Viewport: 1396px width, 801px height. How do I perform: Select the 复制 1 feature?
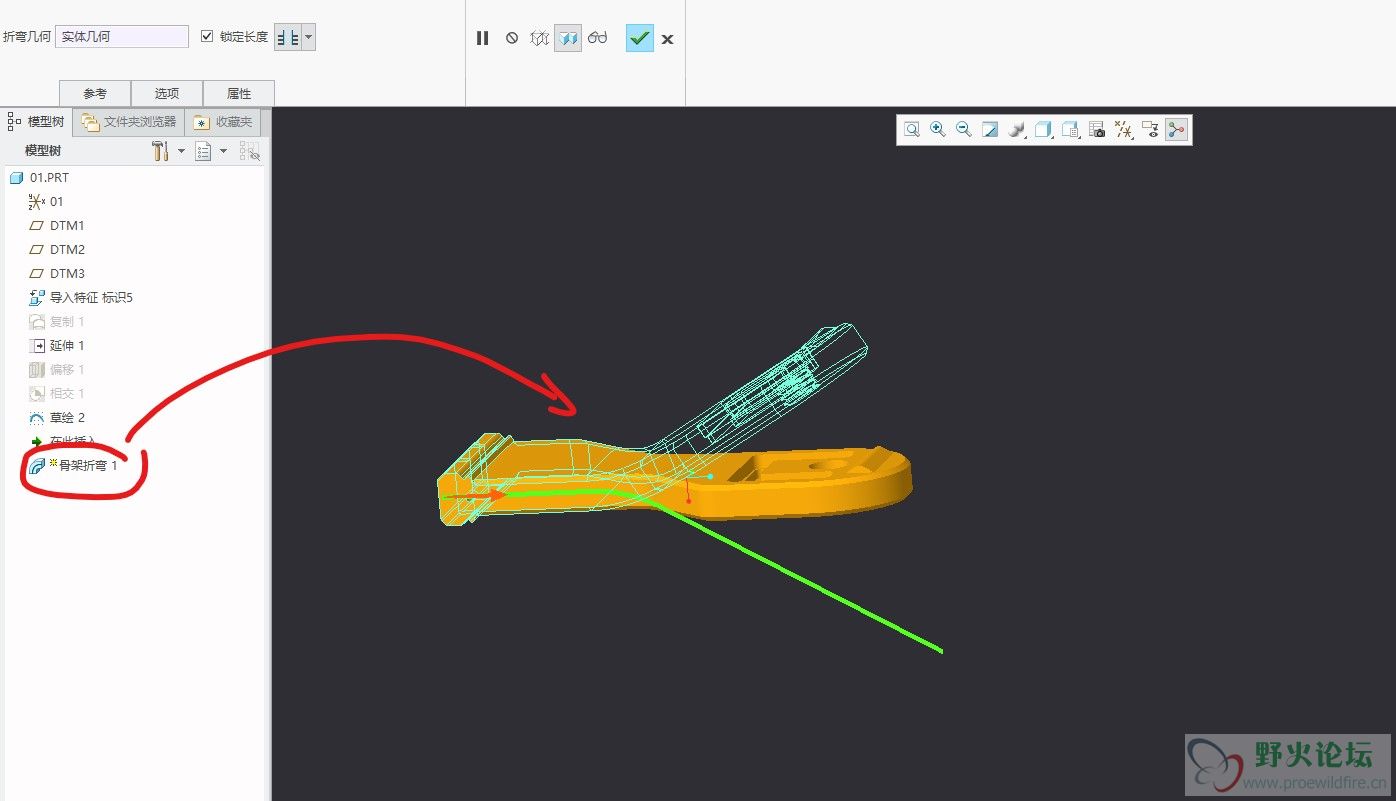click(x=67, y=321)
